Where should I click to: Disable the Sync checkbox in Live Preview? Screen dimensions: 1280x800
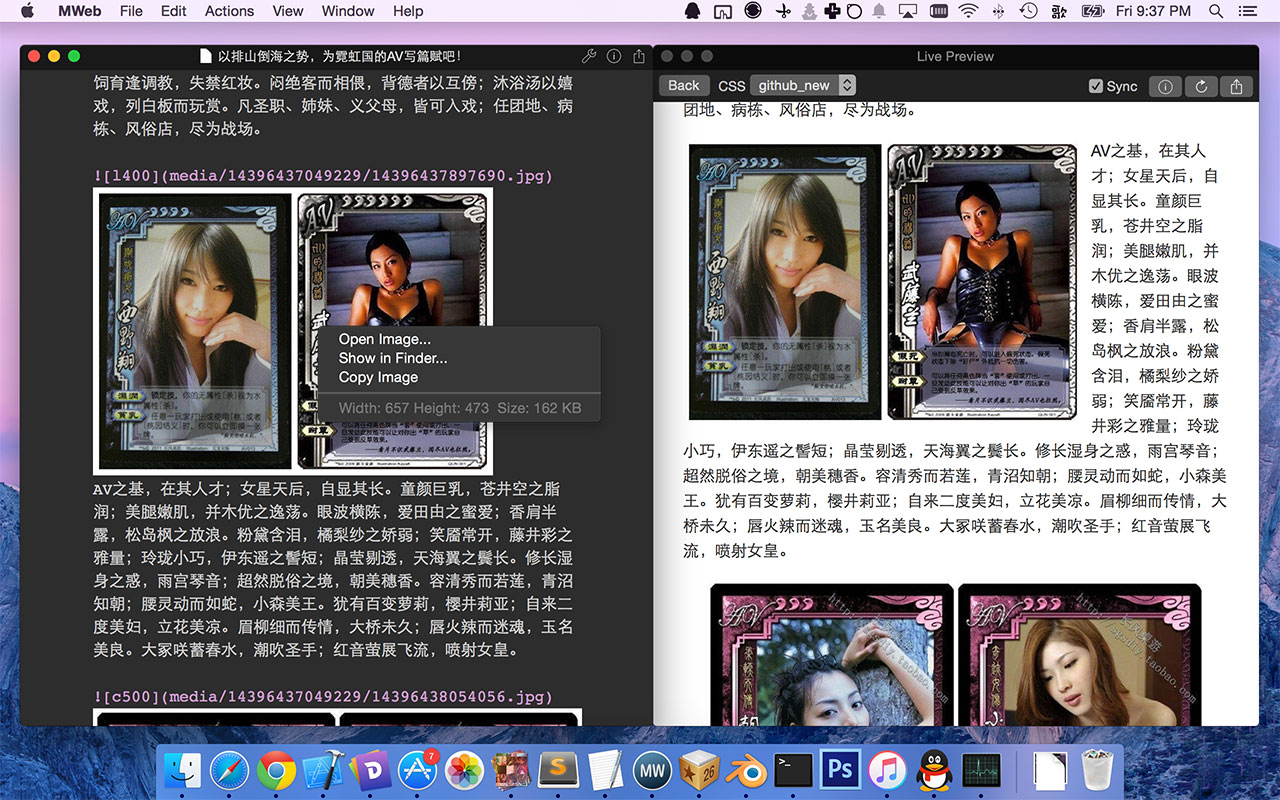[x=1096, y=86]
